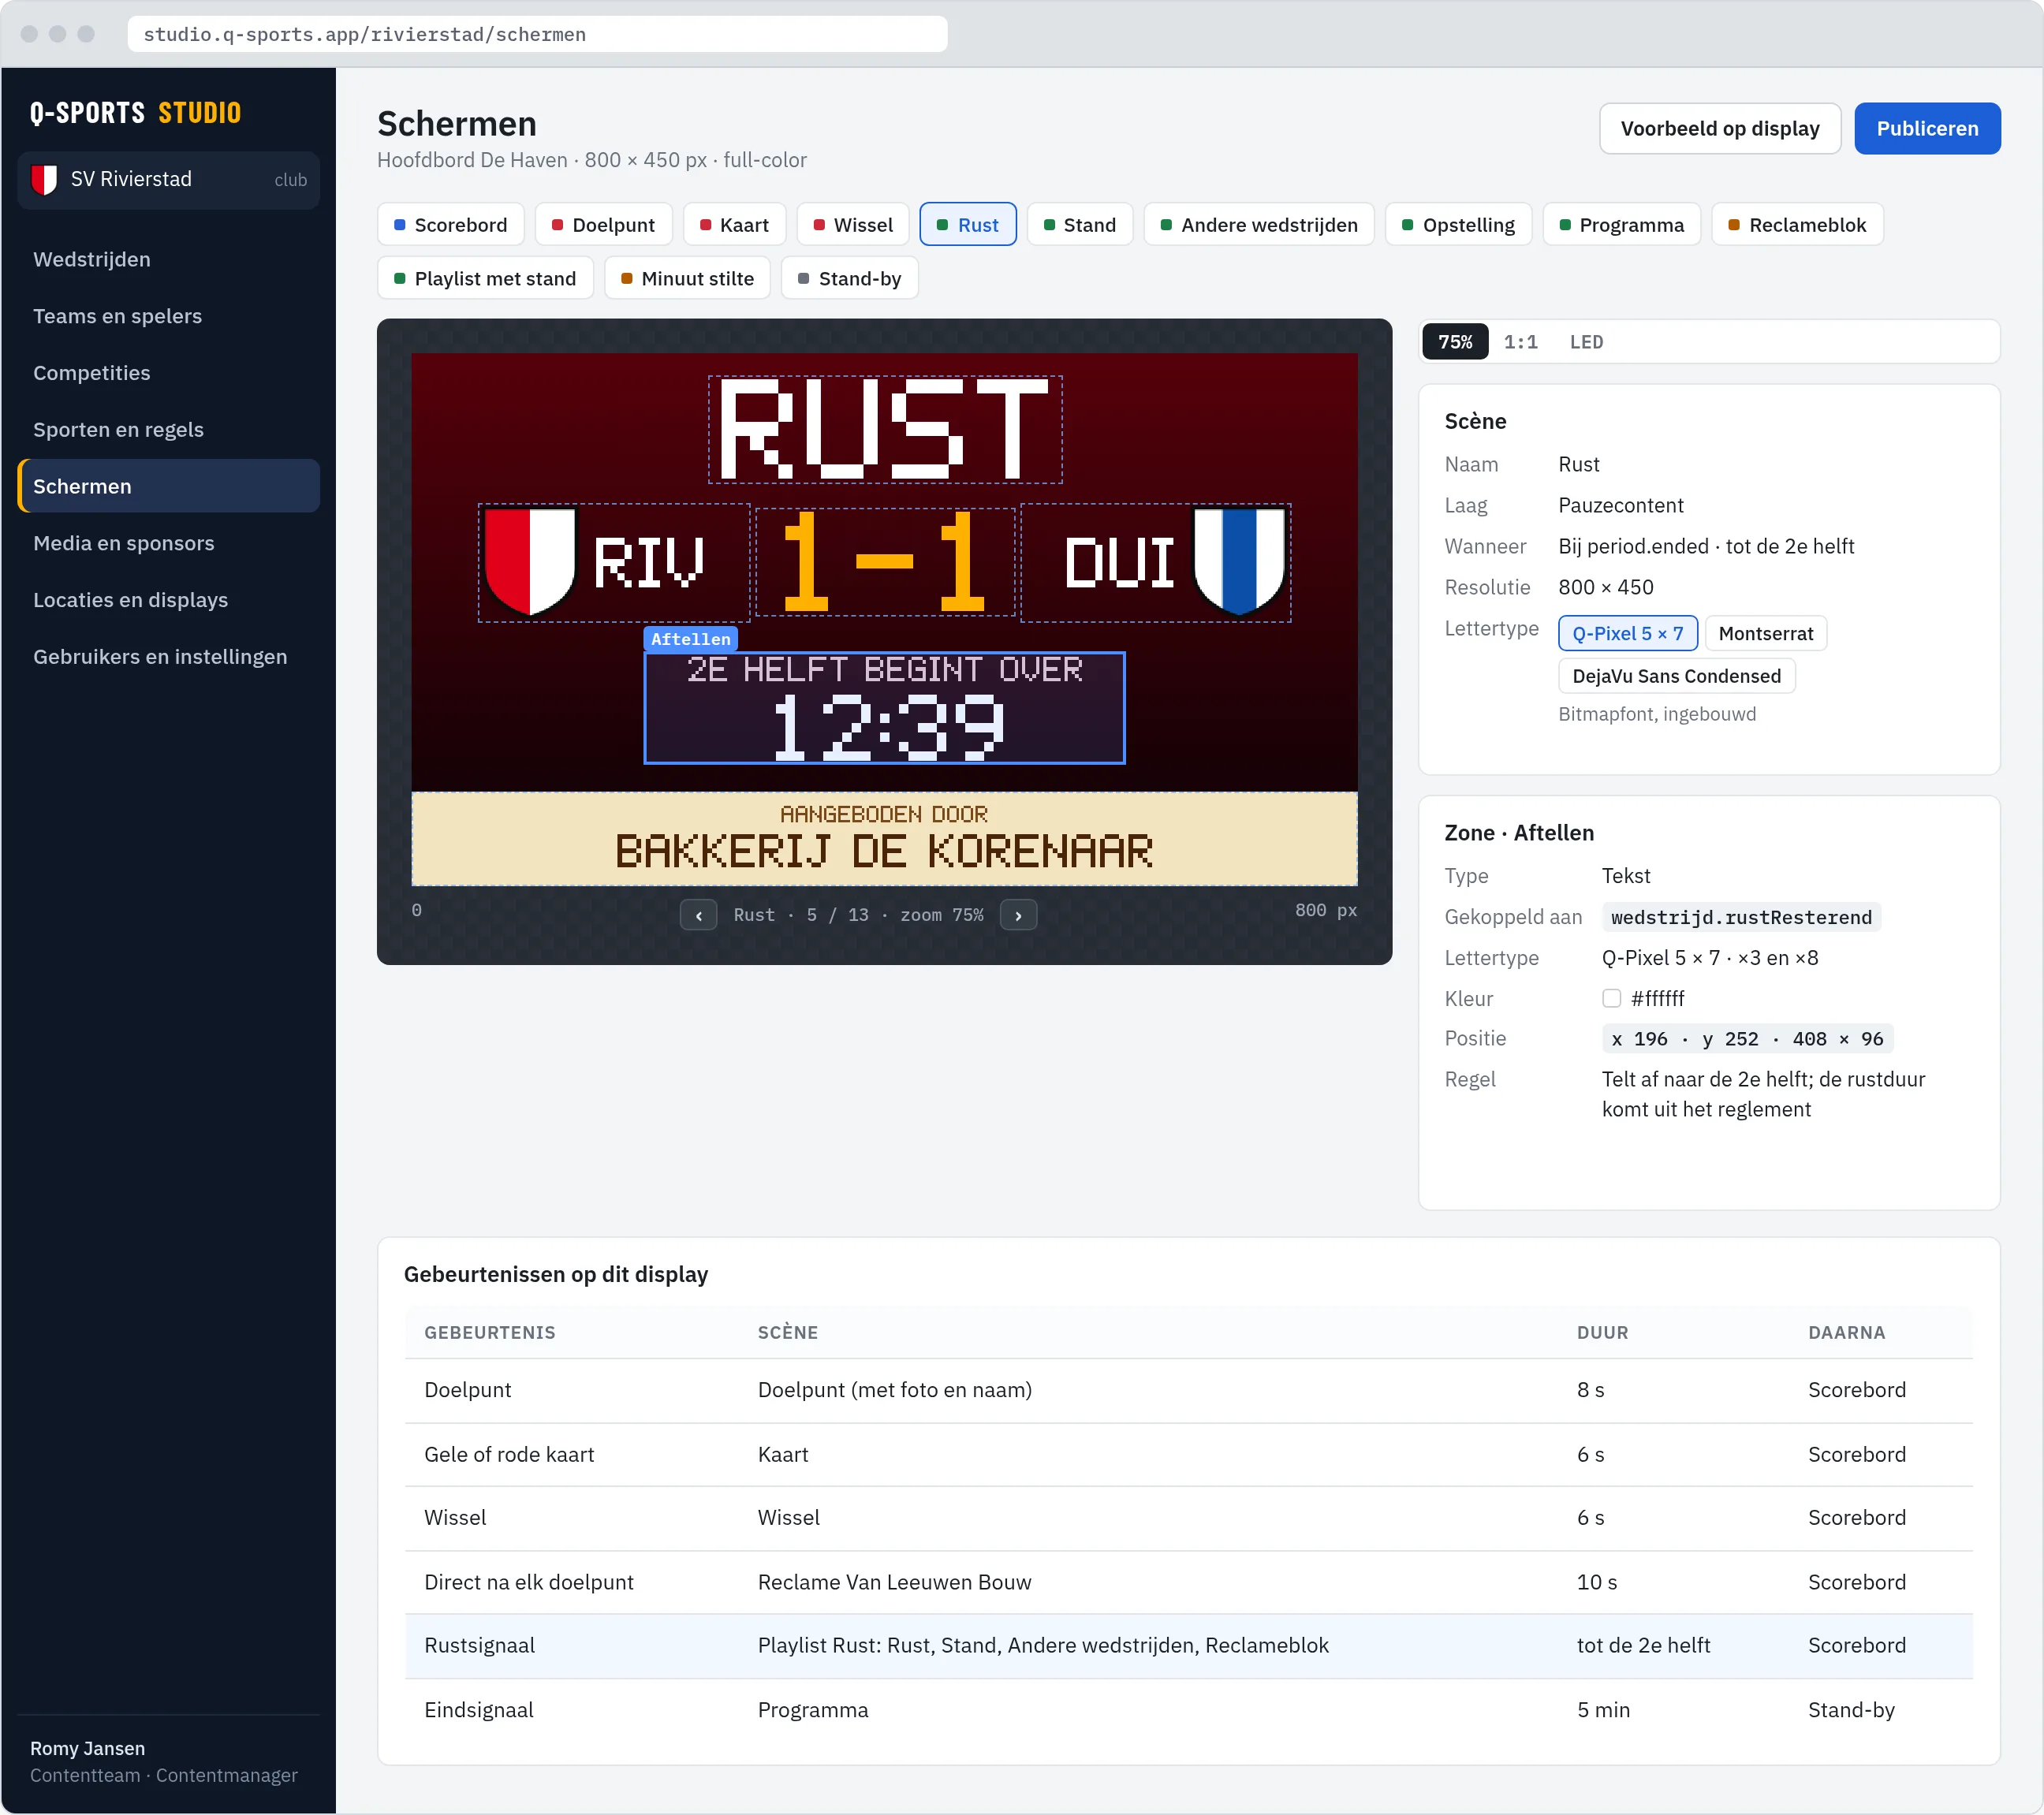Select the Rust scene tab
2044x1815 pixels.
(x=967, y=224)
